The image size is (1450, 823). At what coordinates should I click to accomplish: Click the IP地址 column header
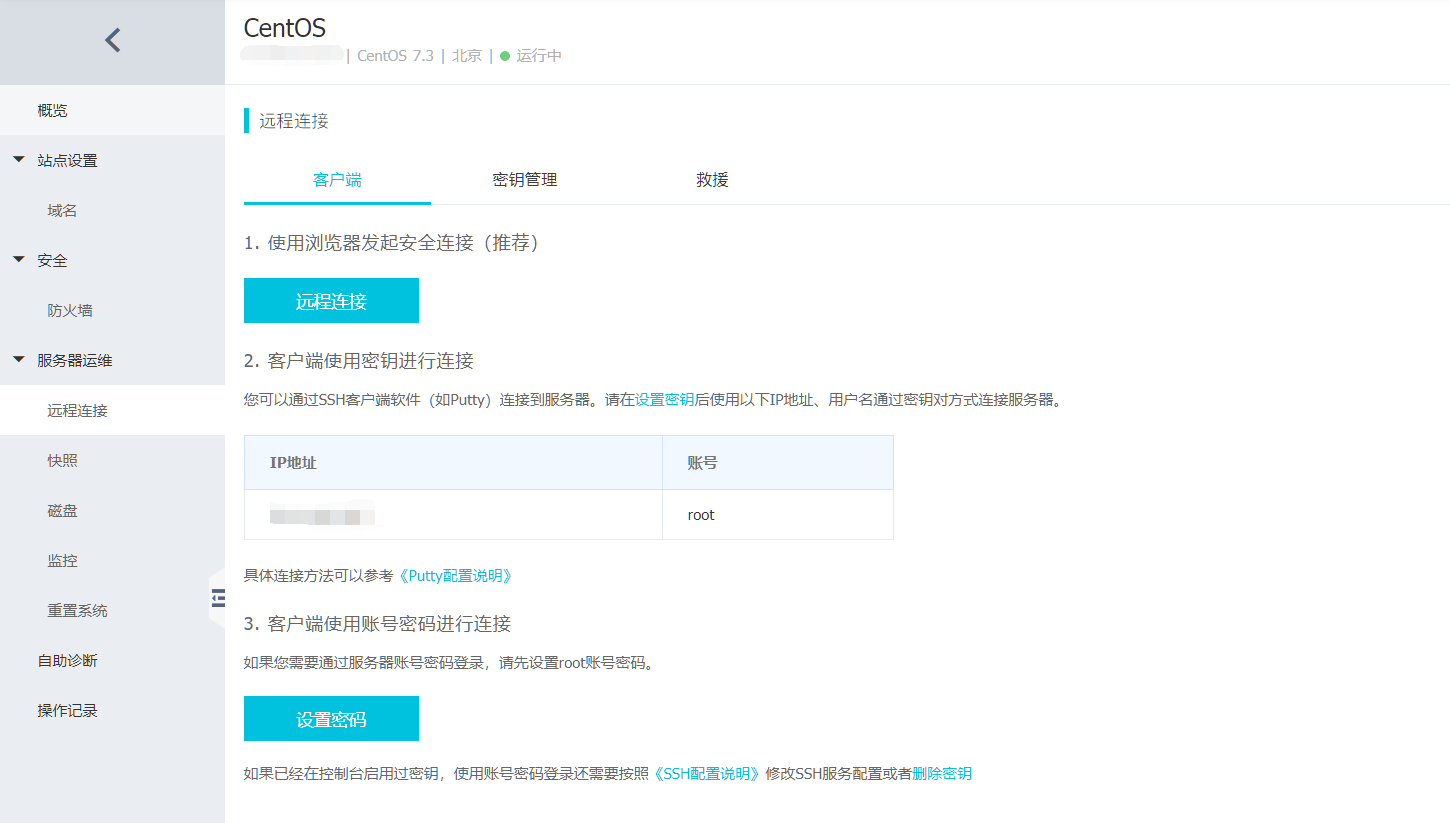coord(453,463)
